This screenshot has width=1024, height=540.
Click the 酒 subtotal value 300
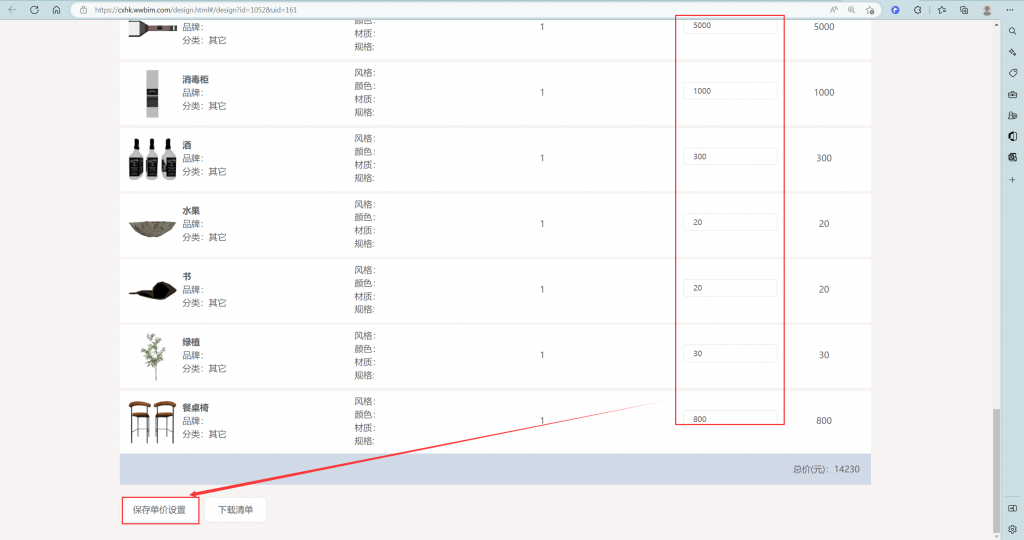[824, 158]
